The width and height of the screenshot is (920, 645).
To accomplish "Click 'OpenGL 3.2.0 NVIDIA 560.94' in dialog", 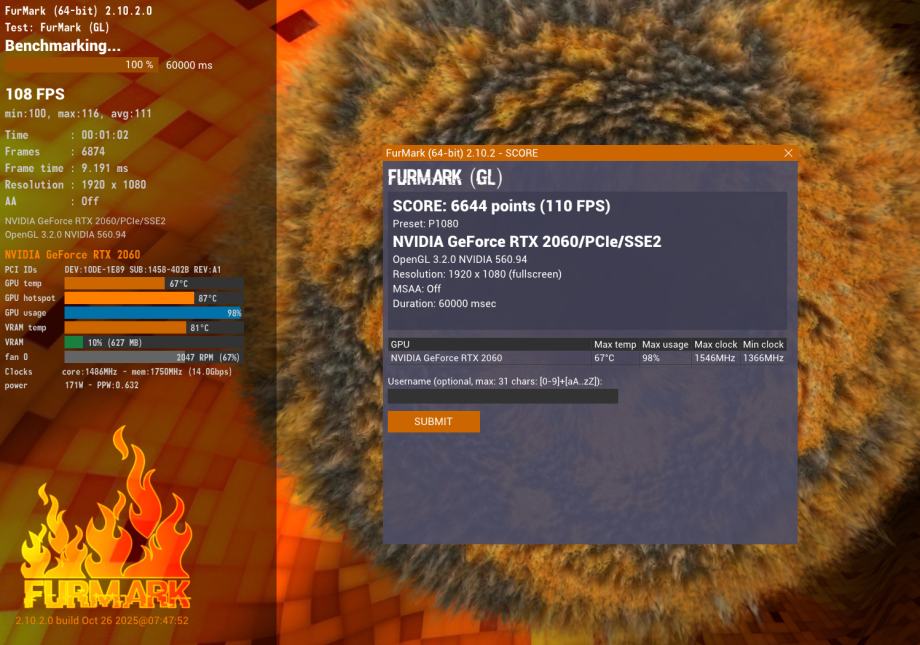I will click(x=459, y=259).
